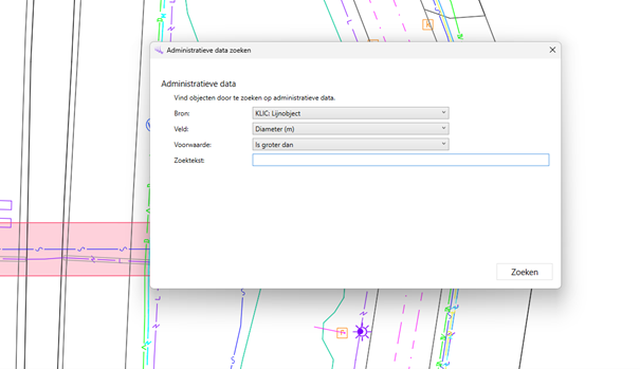Click the orange square marker at top right of map
The height and width of the screenshot is (369, 640).
click(x=428, y=24)
